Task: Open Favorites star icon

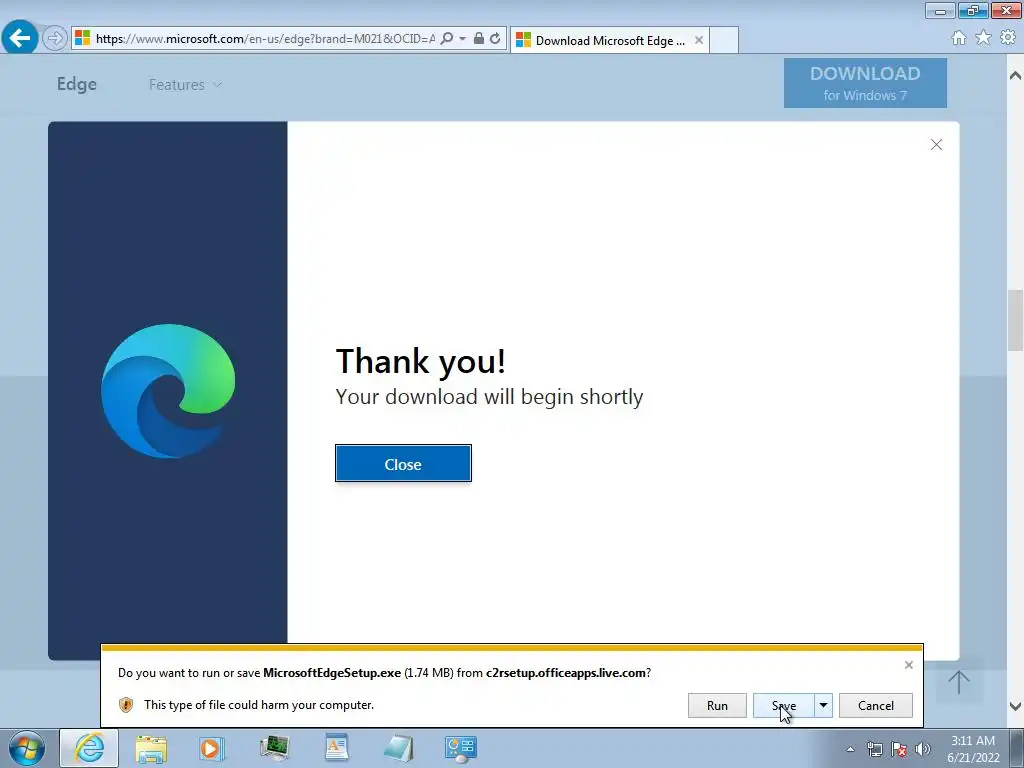Action: click(x=983, y=38)
